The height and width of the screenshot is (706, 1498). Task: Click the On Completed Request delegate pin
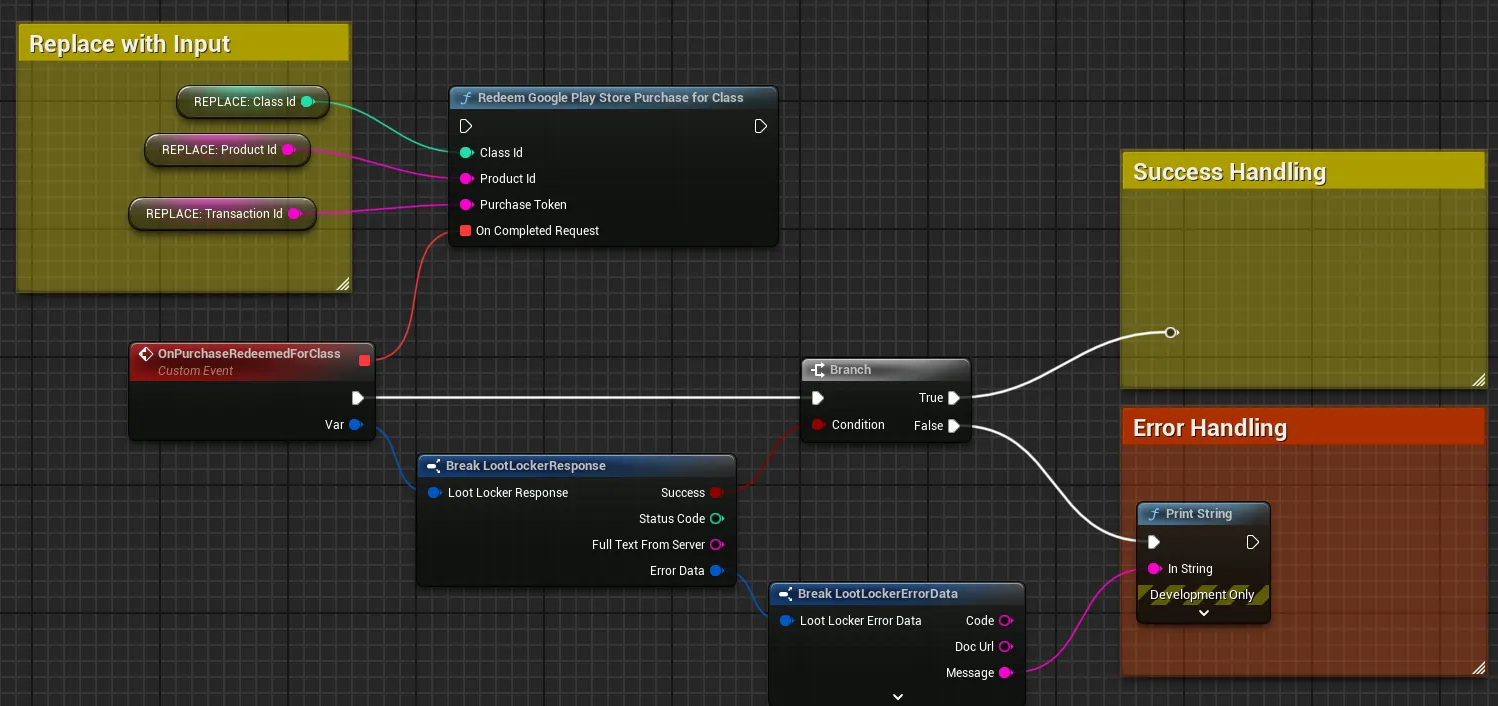465,230
